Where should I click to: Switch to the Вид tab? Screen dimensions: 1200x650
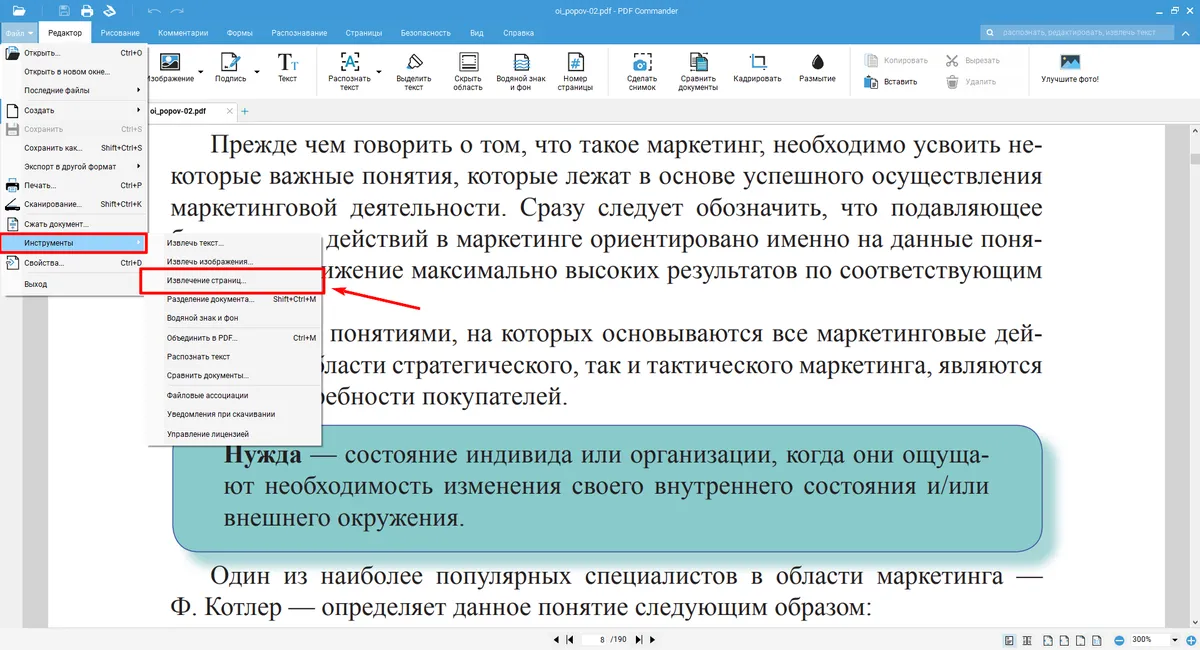coord(477,33)
